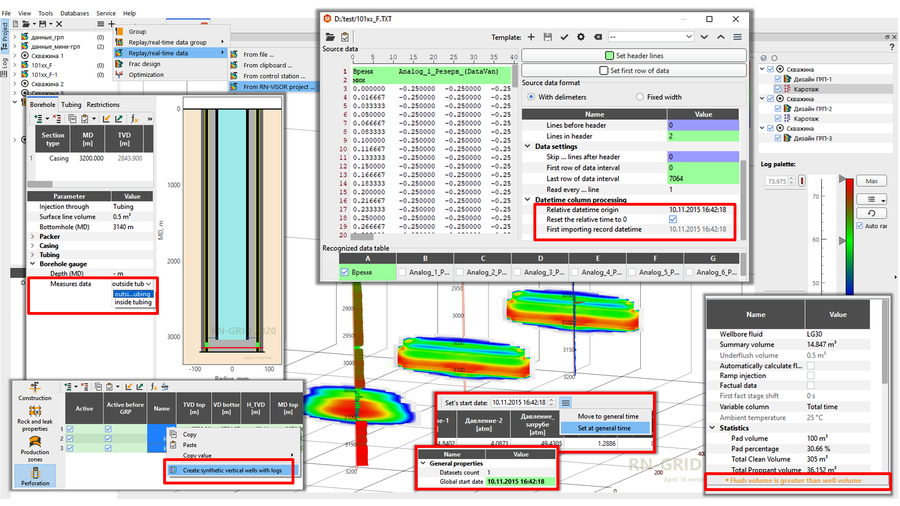Click the add template plus icon
Screen dimensions: 900x506
click(531, 37)
